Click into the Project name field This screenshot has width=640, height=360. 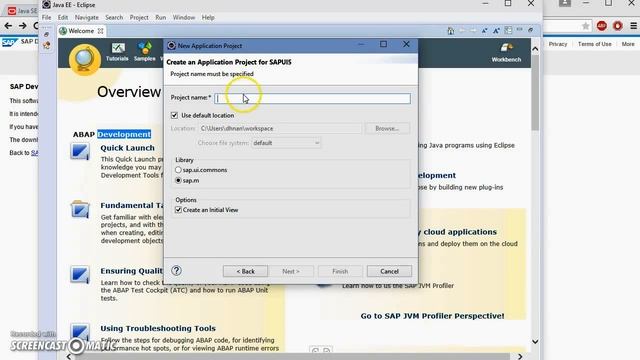coord(313,98)
